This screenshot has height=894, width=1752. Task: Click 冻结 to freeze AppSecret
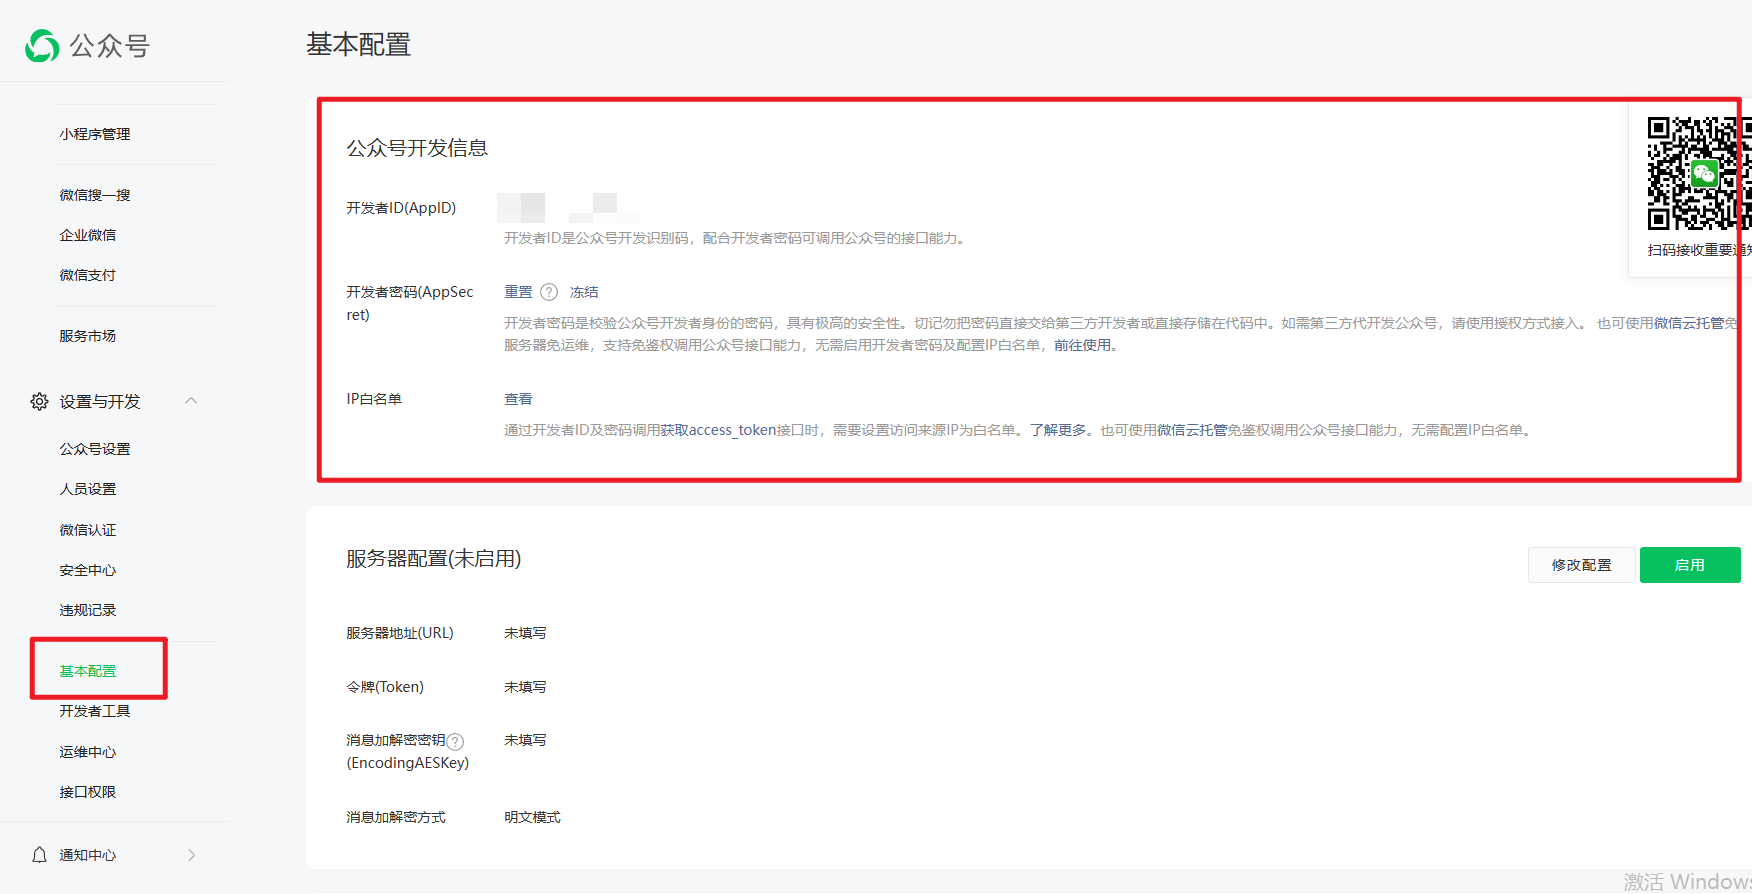click(x=584, y=292)
